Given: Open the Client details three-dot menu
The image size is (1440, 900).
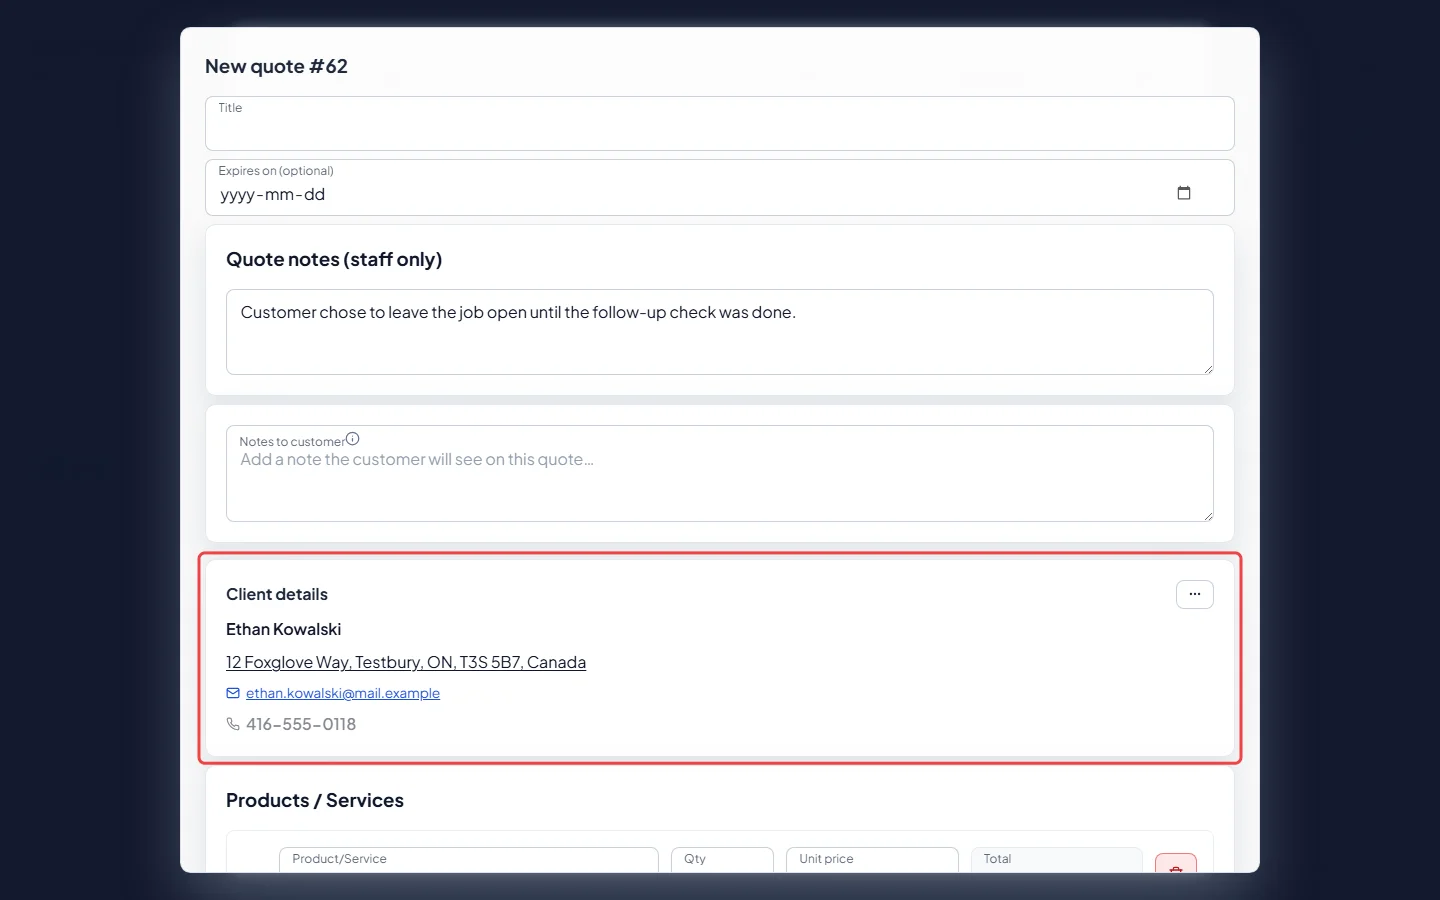Looking at the screenshot, I should coord(1194,594).
